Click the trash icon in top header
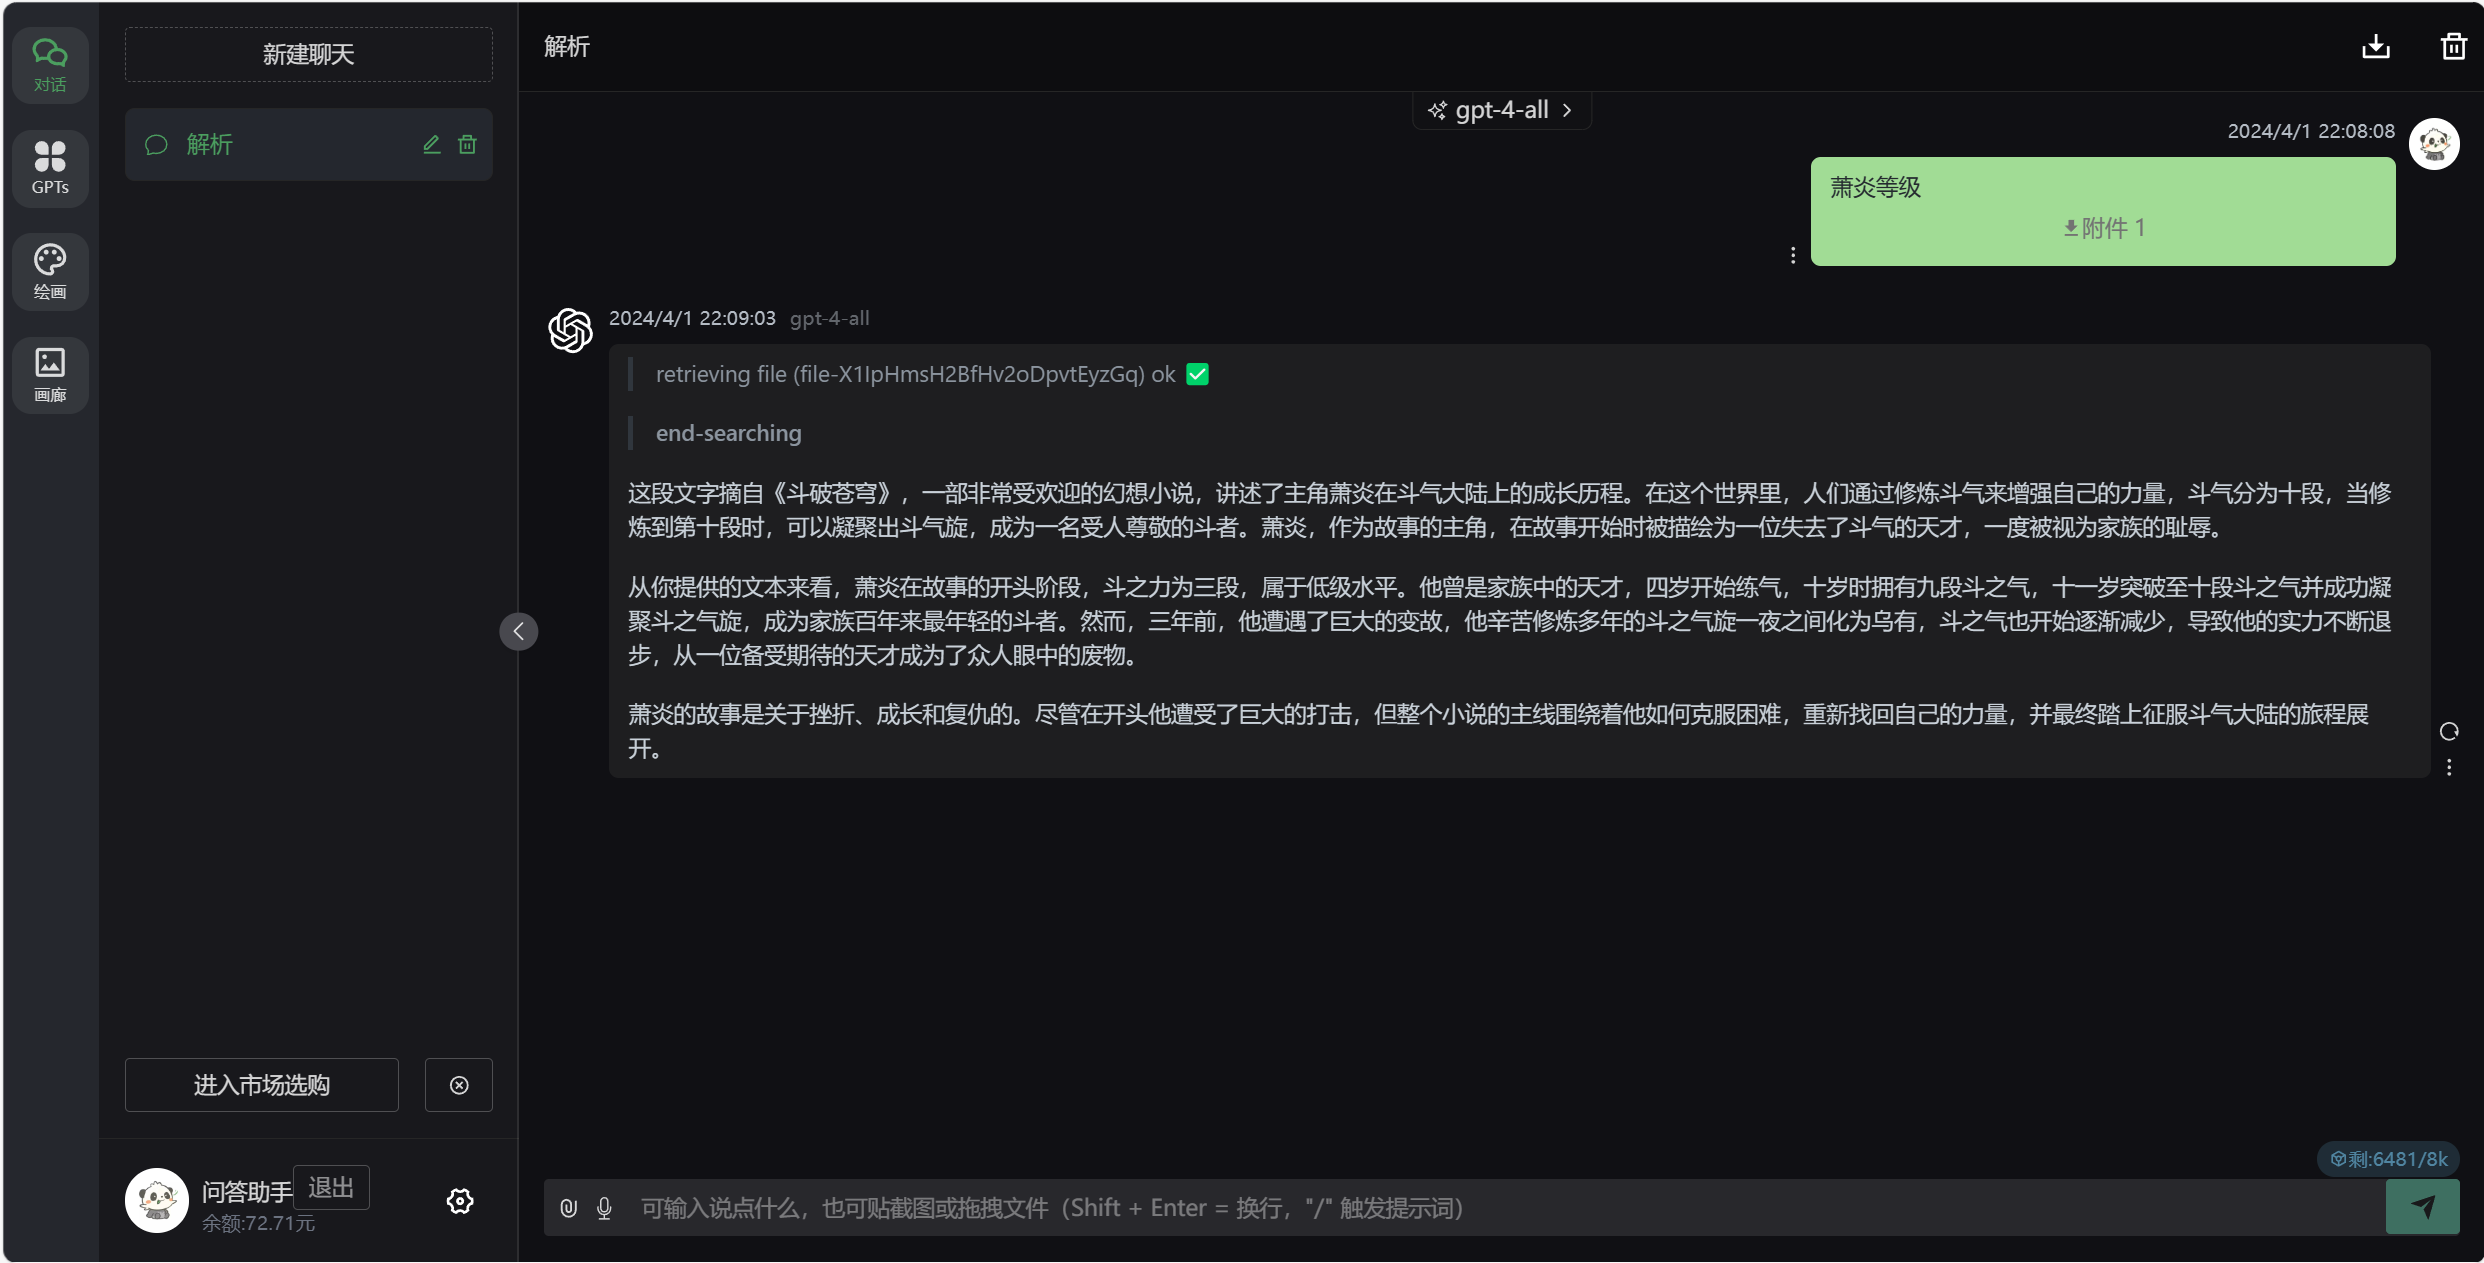Viewport: 2484px width, 1263px height. pyautogui.click(x=2453, y=47)
